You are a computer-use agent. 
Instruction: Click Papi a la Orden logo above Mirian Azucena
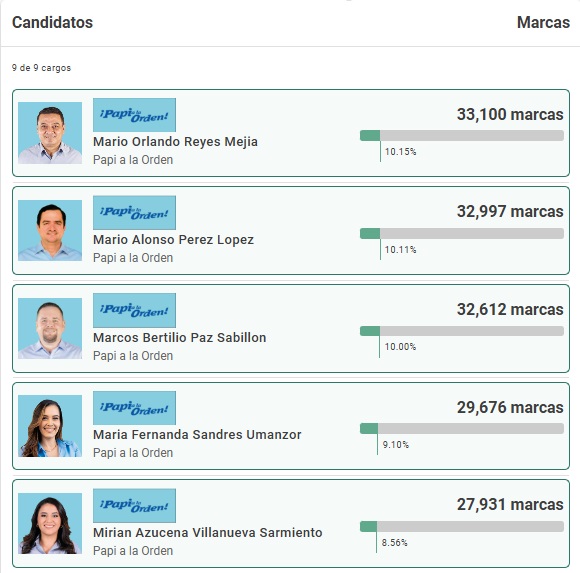click(134, 506)
